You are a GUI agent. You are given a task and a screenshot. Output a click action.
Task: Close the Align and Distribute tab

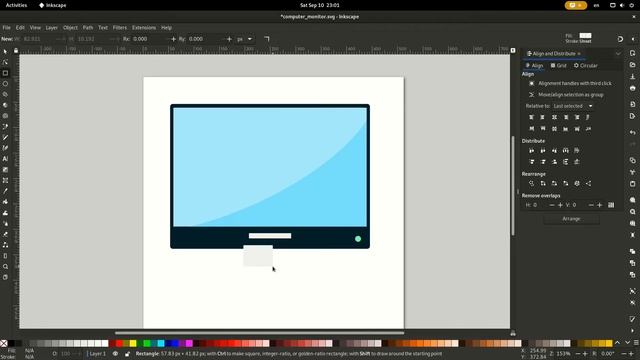579,54
